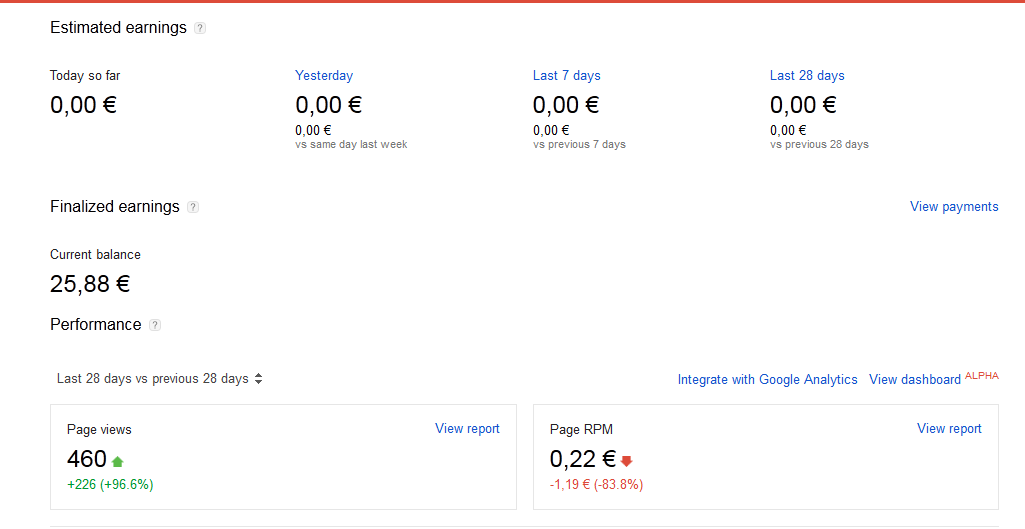1025x529 pixels.
Task: Open the date range comparison dropdown
Action: coord(160,379)
